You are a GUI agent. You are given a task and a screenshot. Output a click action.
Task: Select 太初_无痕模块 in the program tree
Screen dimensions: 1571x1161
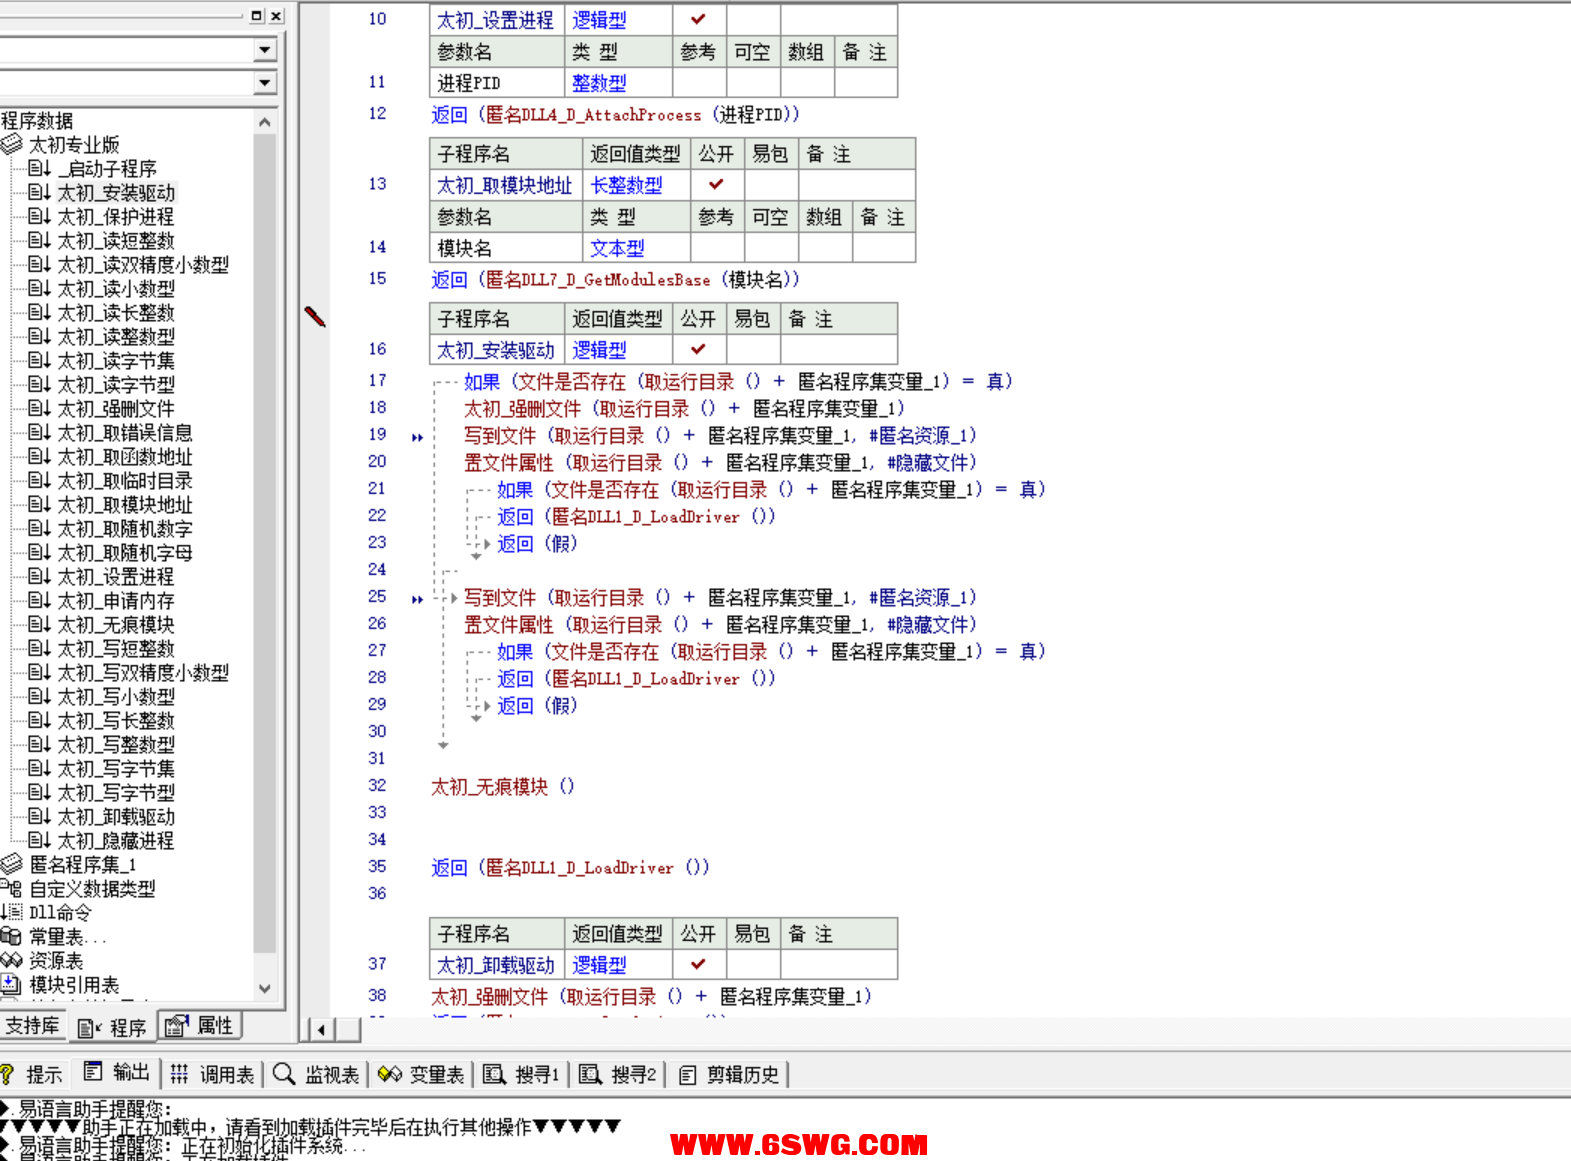(x=115, y=624)
